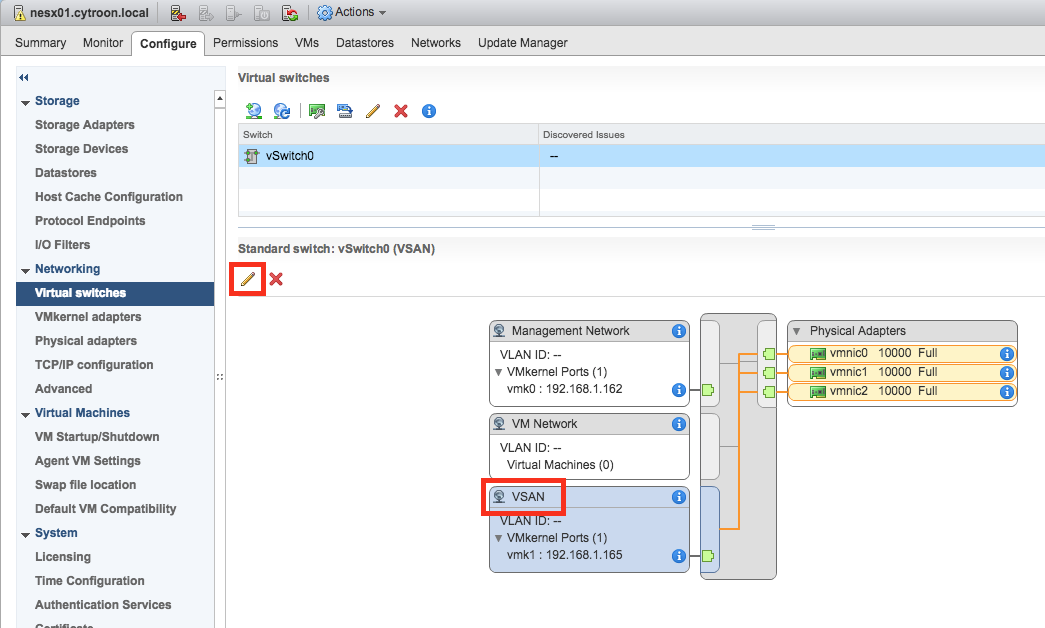
Task: Show info for vmnic2 adapter
Action: (x=1006, y=392)
